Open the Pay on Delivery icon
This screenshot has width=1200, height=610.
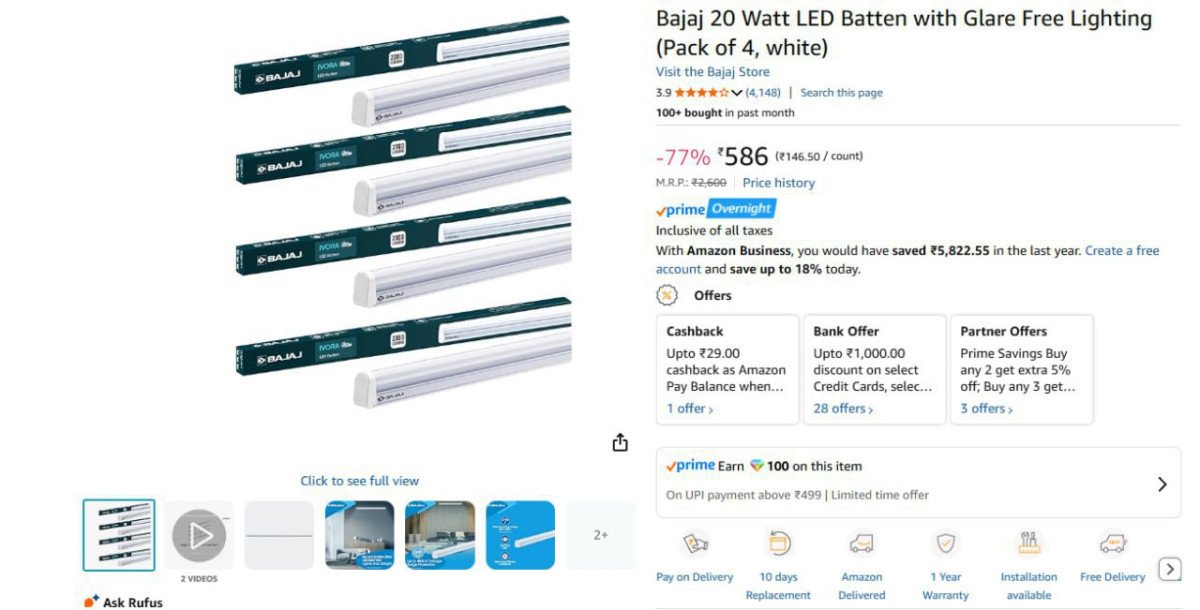[695, 544]
